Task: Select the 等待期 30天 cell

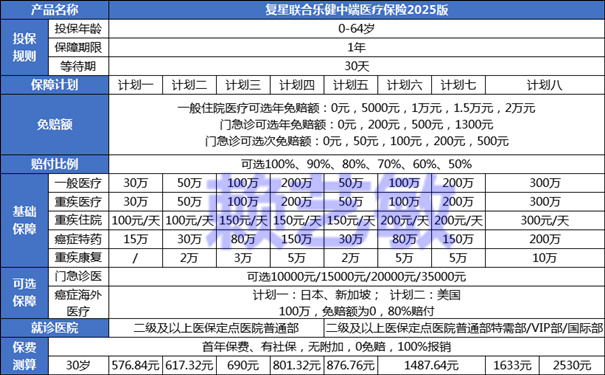Action: [356, 66]
